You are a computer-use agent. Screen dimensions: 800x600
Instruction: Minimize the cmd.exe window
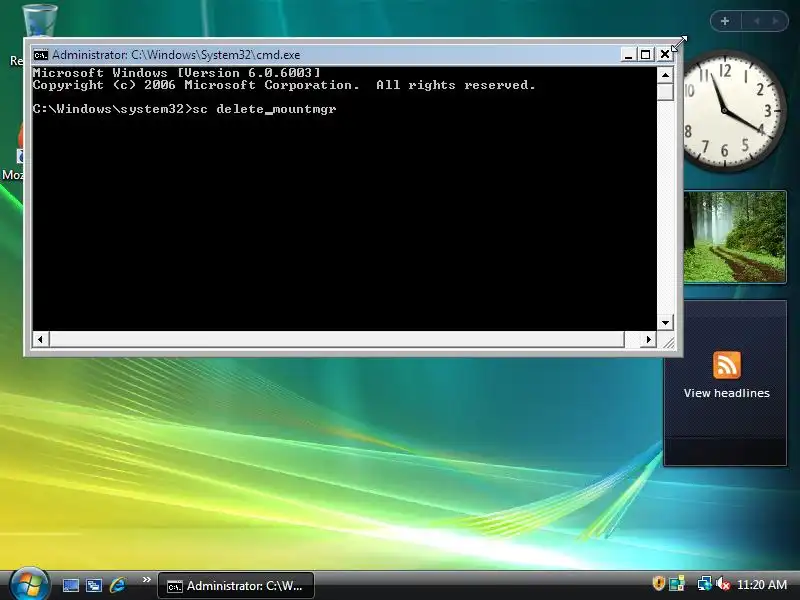click(x=628, y=55)
